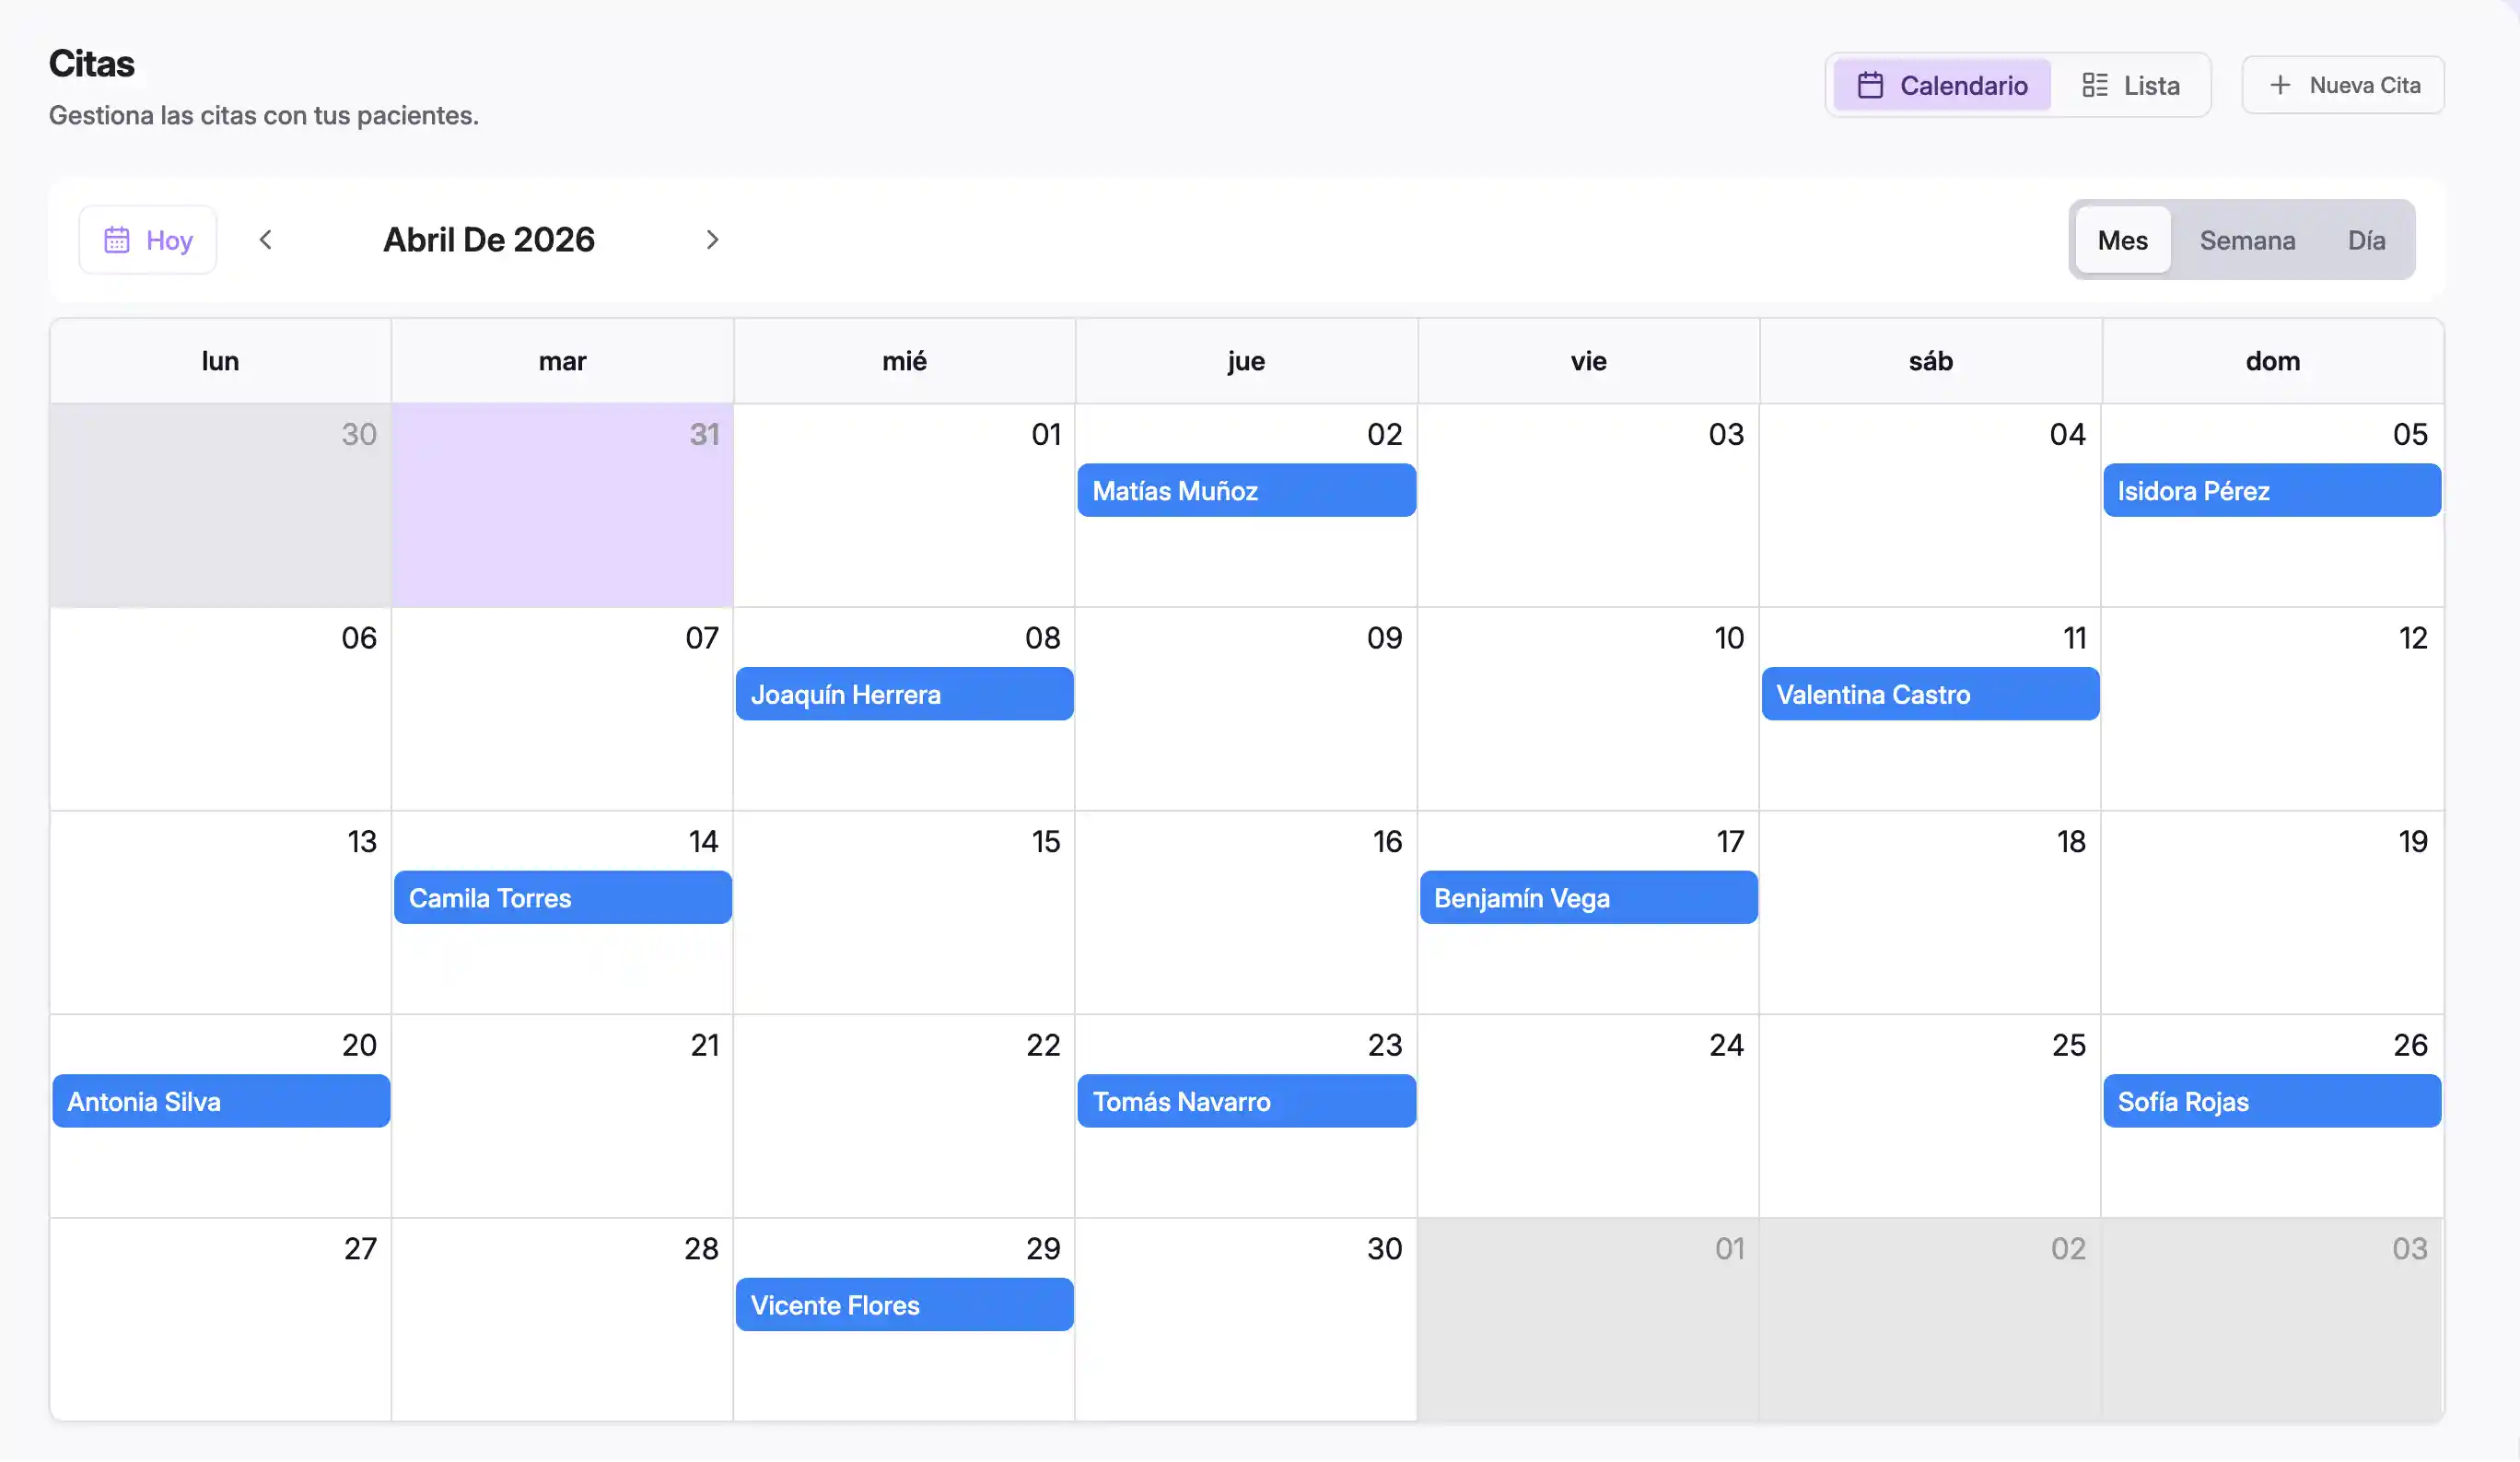Image resolution: width=2520 pixels, height=1462 pixels.
Task: Click the plus icon on Nueva Cita
Action: click(x=2281, y=84)
